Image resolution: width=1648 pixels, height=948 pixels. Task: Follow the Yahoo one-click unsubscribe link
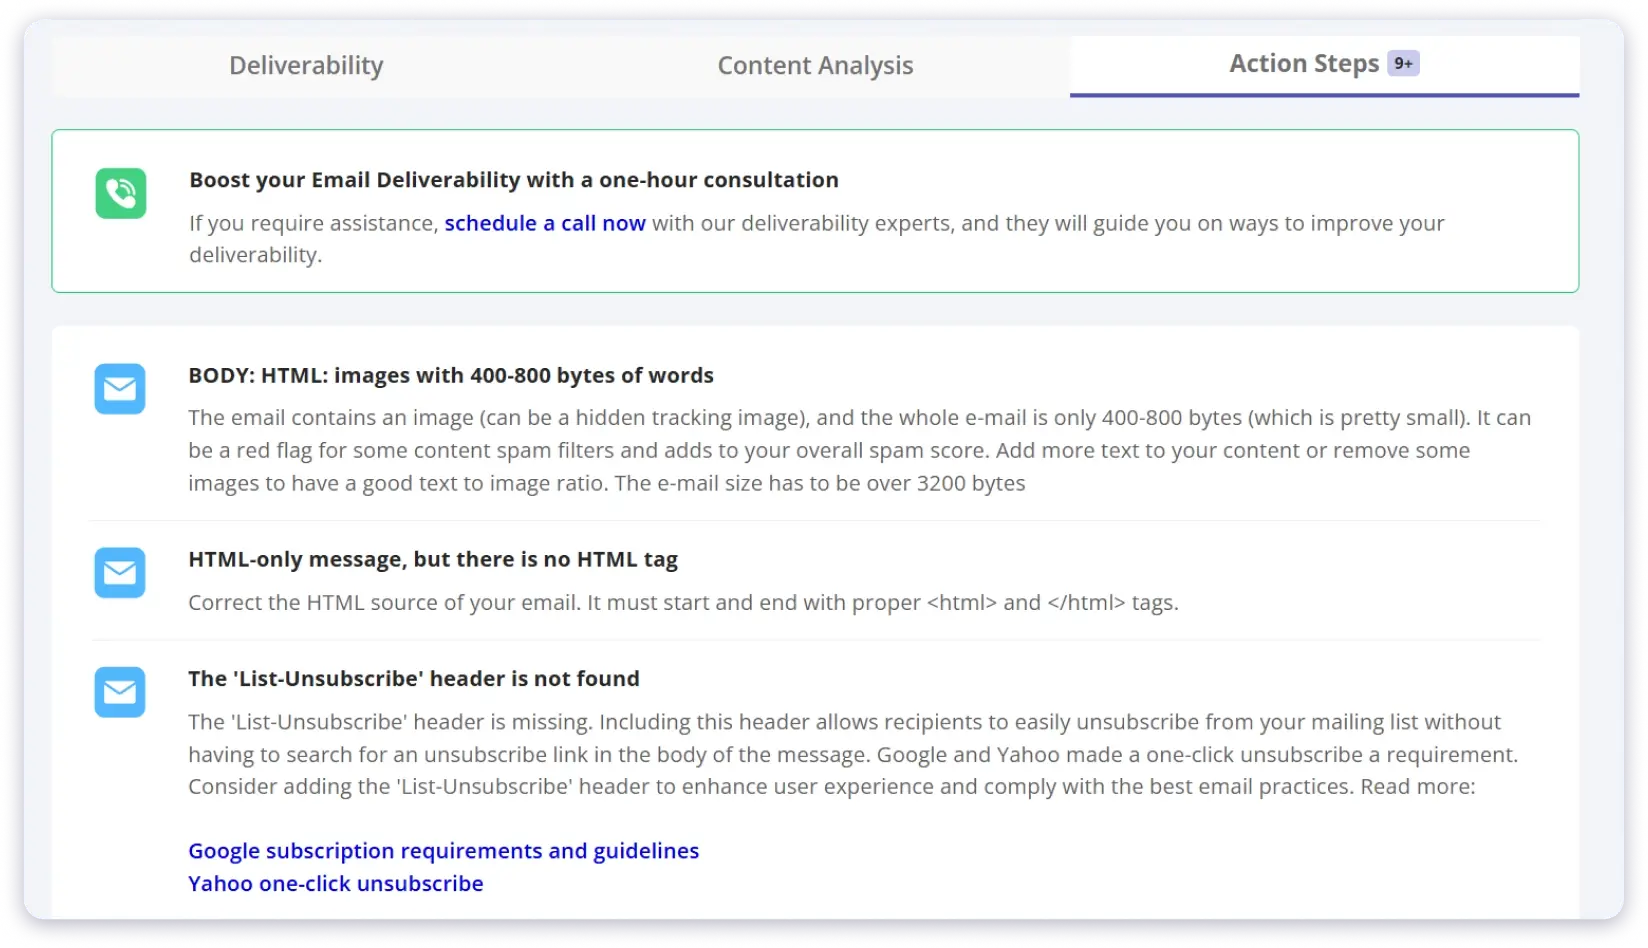point(335,884)
